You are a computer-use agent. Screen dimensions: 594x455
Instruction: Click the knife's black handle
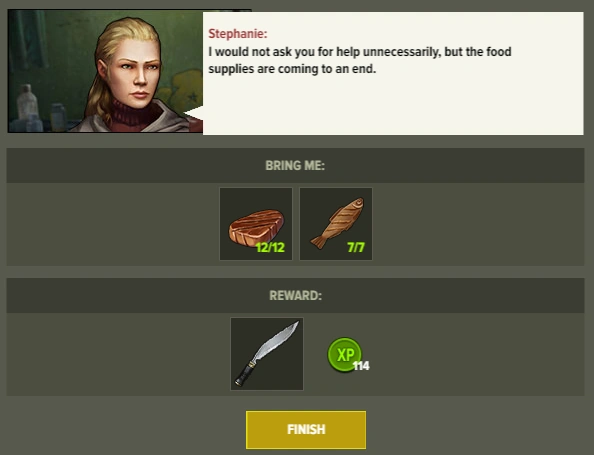(x=245, y=374)
